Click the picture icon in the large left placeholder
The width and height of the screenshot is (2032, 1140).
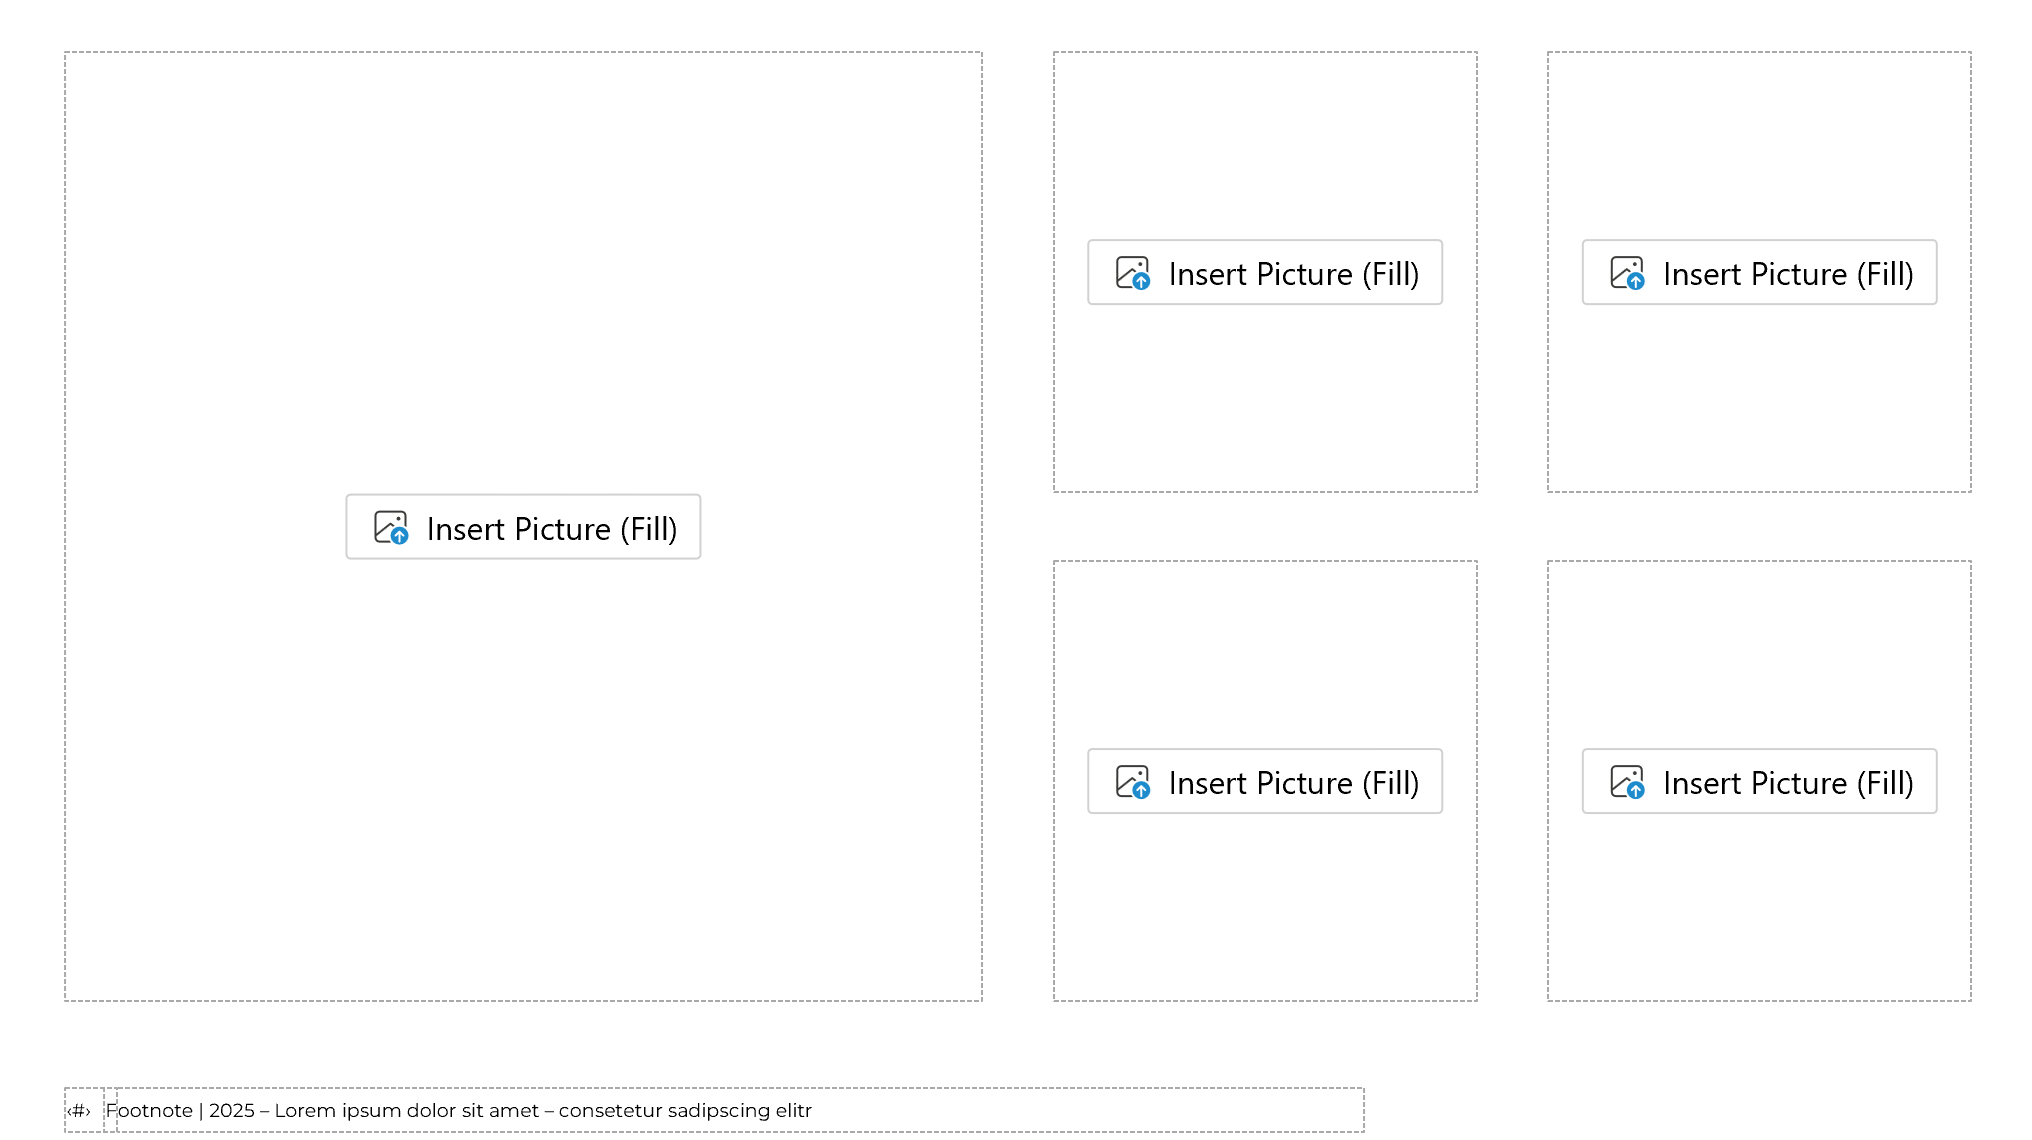(x=391, y=528)
